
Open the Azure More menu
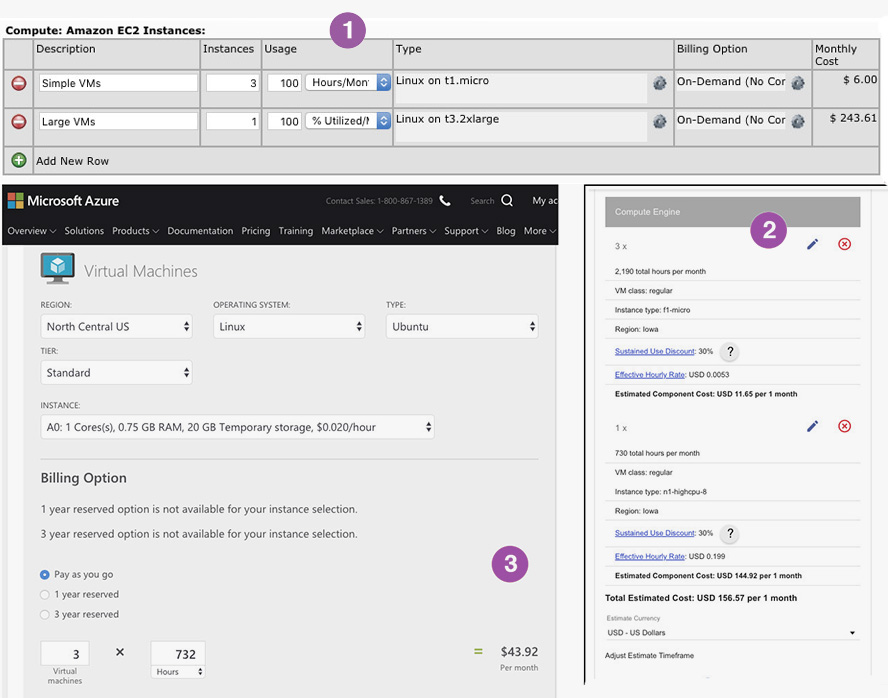[x=540, y=231]
